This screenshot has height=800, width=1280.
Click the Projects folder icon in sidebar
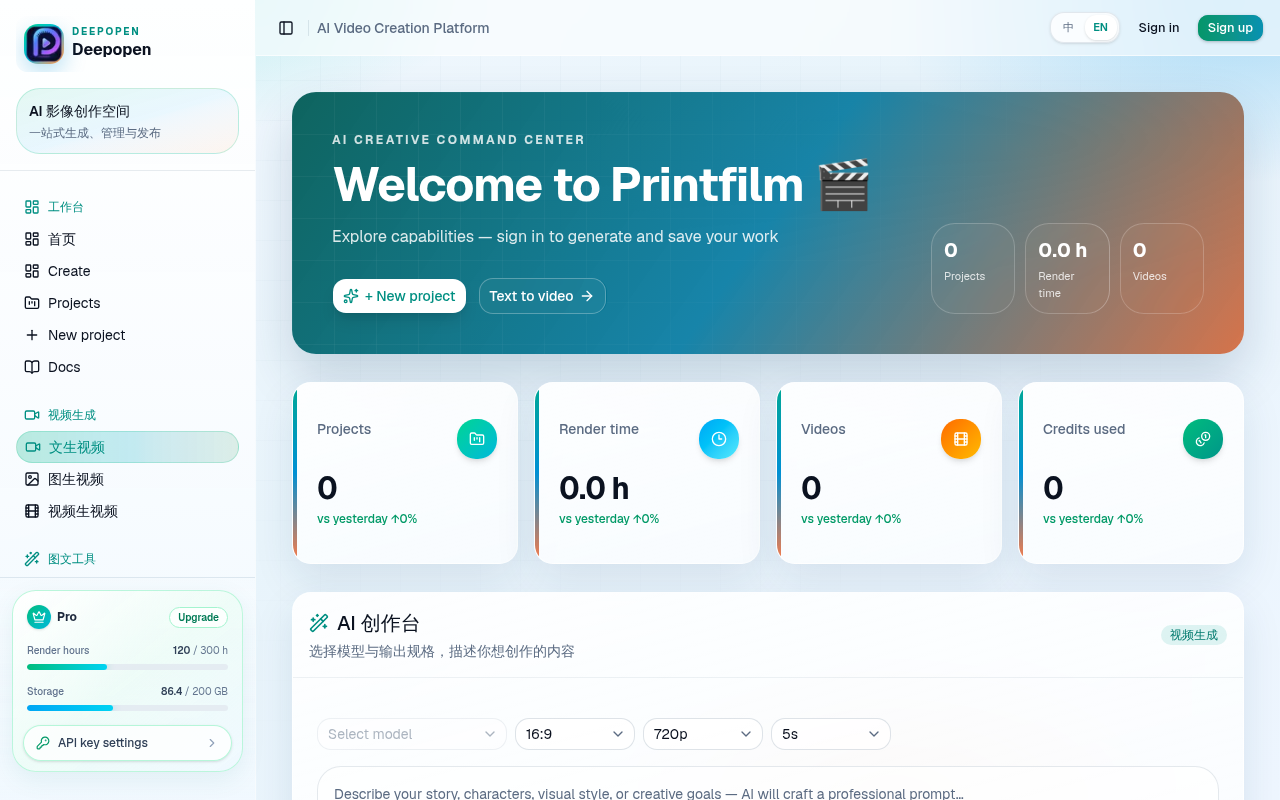(x=32, y=303)
